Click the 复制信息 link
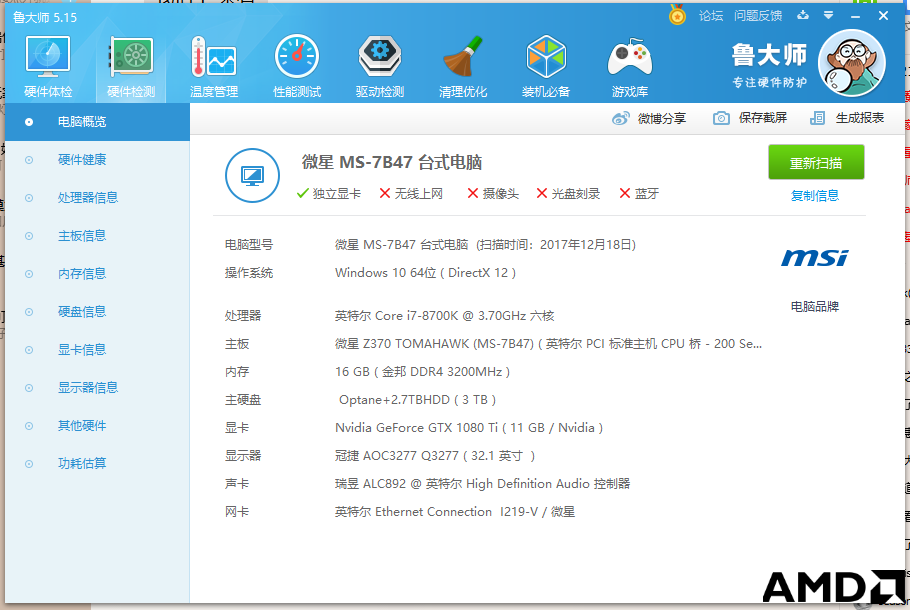 [815, 196]
